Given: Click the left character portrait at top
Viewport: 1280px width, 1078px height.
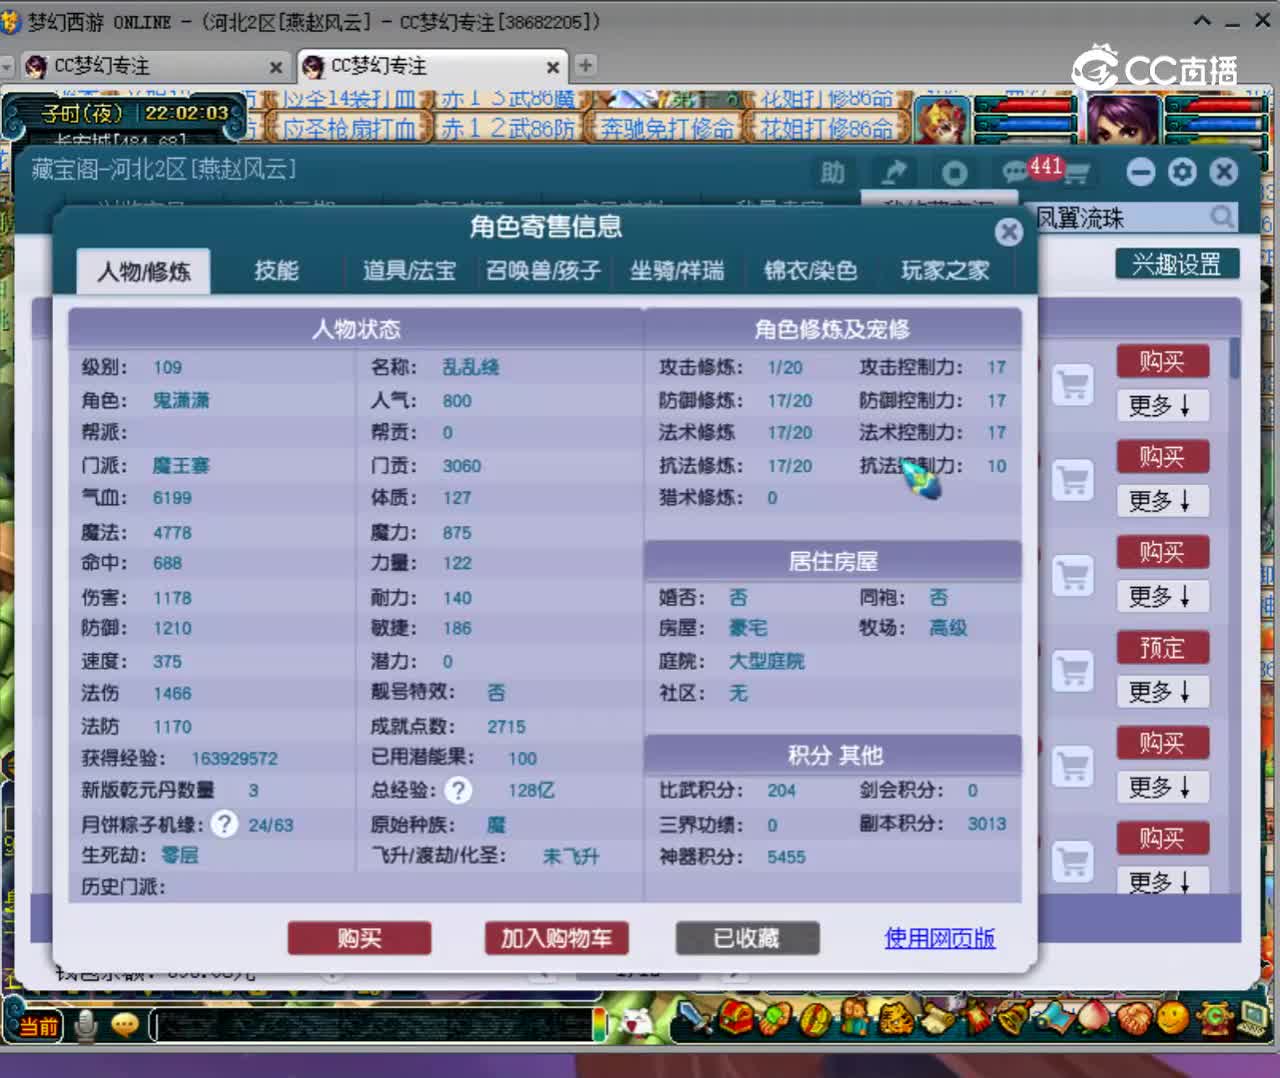Looking at the screenshot, I should (942, 121).
